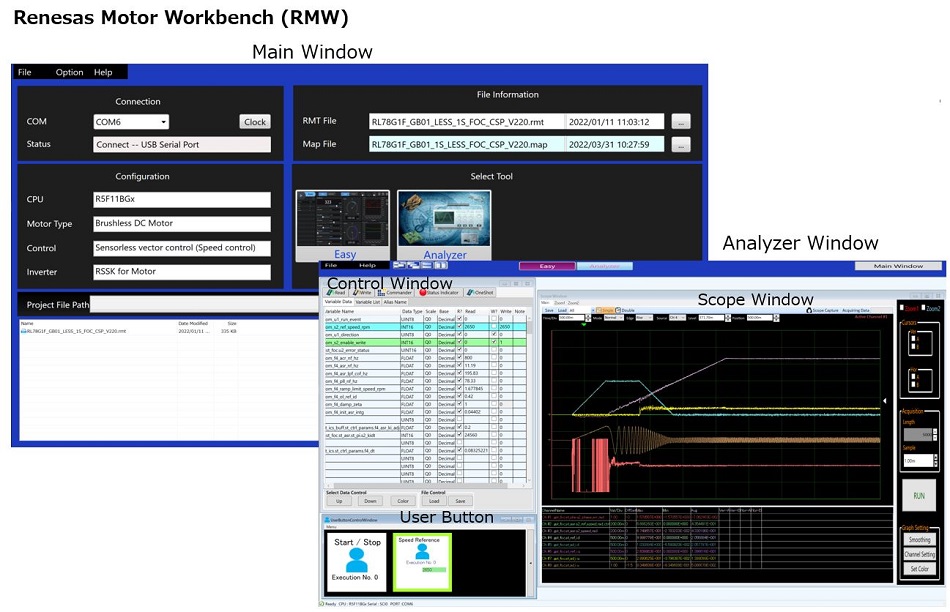Open the Easy tool thumbnail in Main Window
Screen dimensions: 950x612
coord(342,226)
